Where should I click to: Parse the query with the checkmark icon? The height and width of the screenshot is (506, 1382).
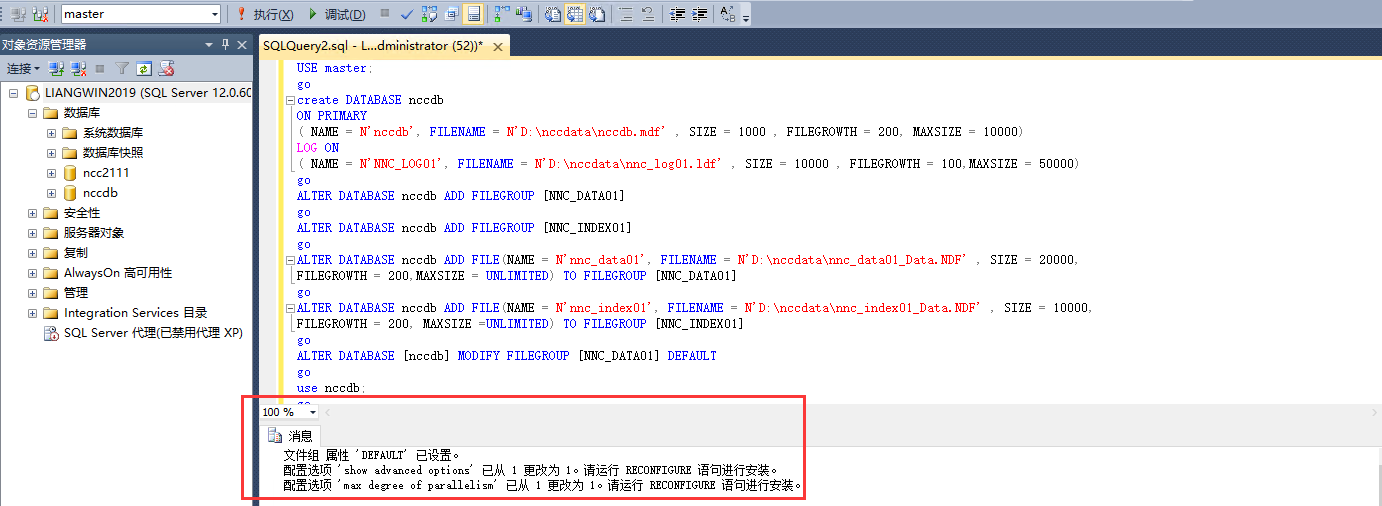407,14
